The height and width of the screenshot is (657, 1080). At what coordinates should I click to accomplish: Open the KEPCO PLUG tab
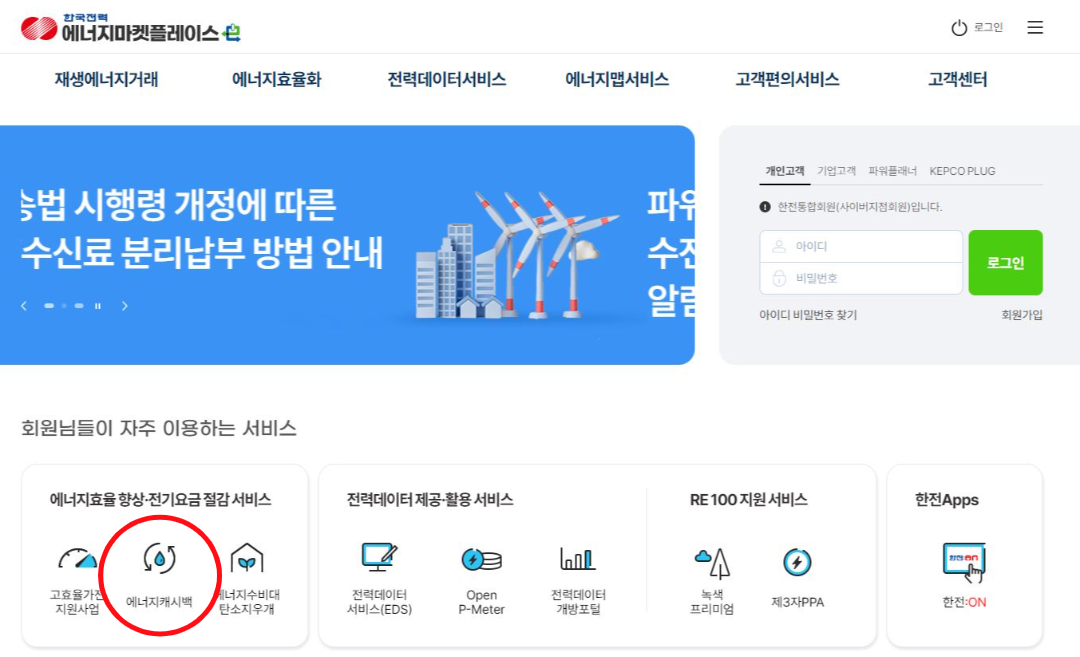(x=962, y=170)
